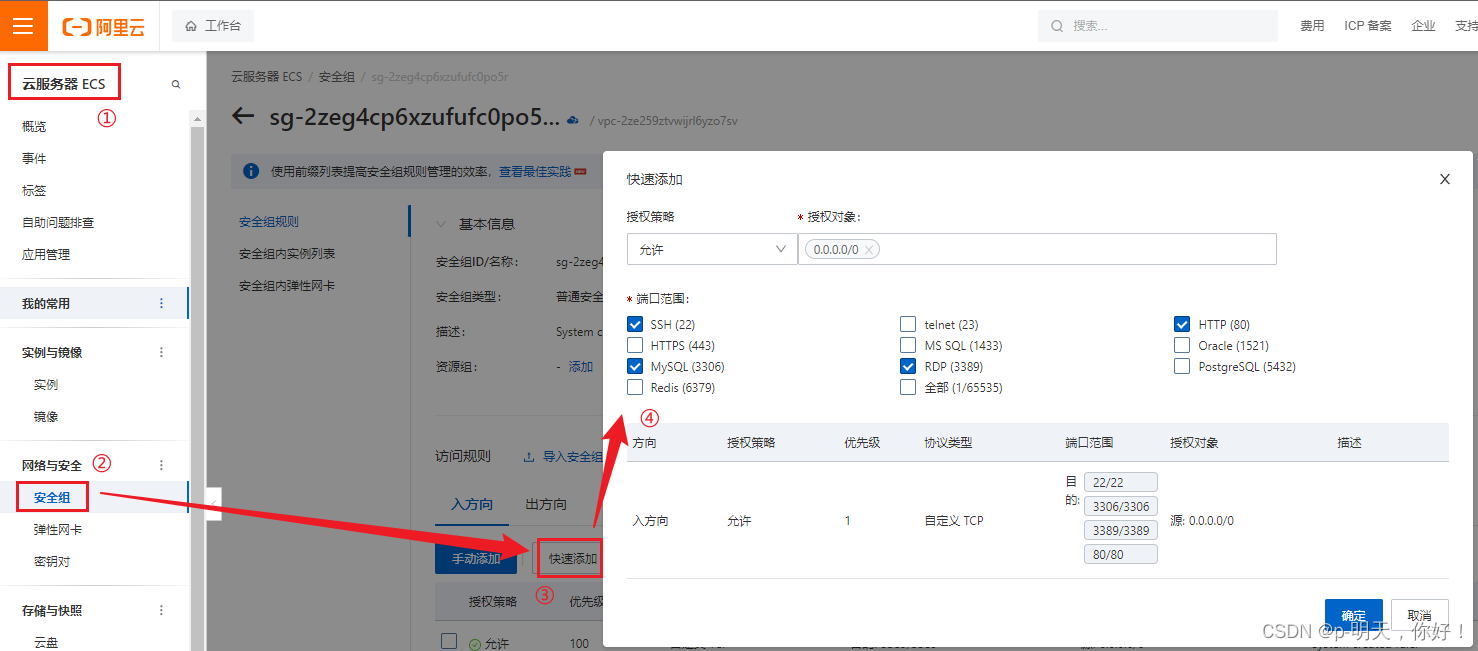Click the 22/22 port range tag

1120,482
